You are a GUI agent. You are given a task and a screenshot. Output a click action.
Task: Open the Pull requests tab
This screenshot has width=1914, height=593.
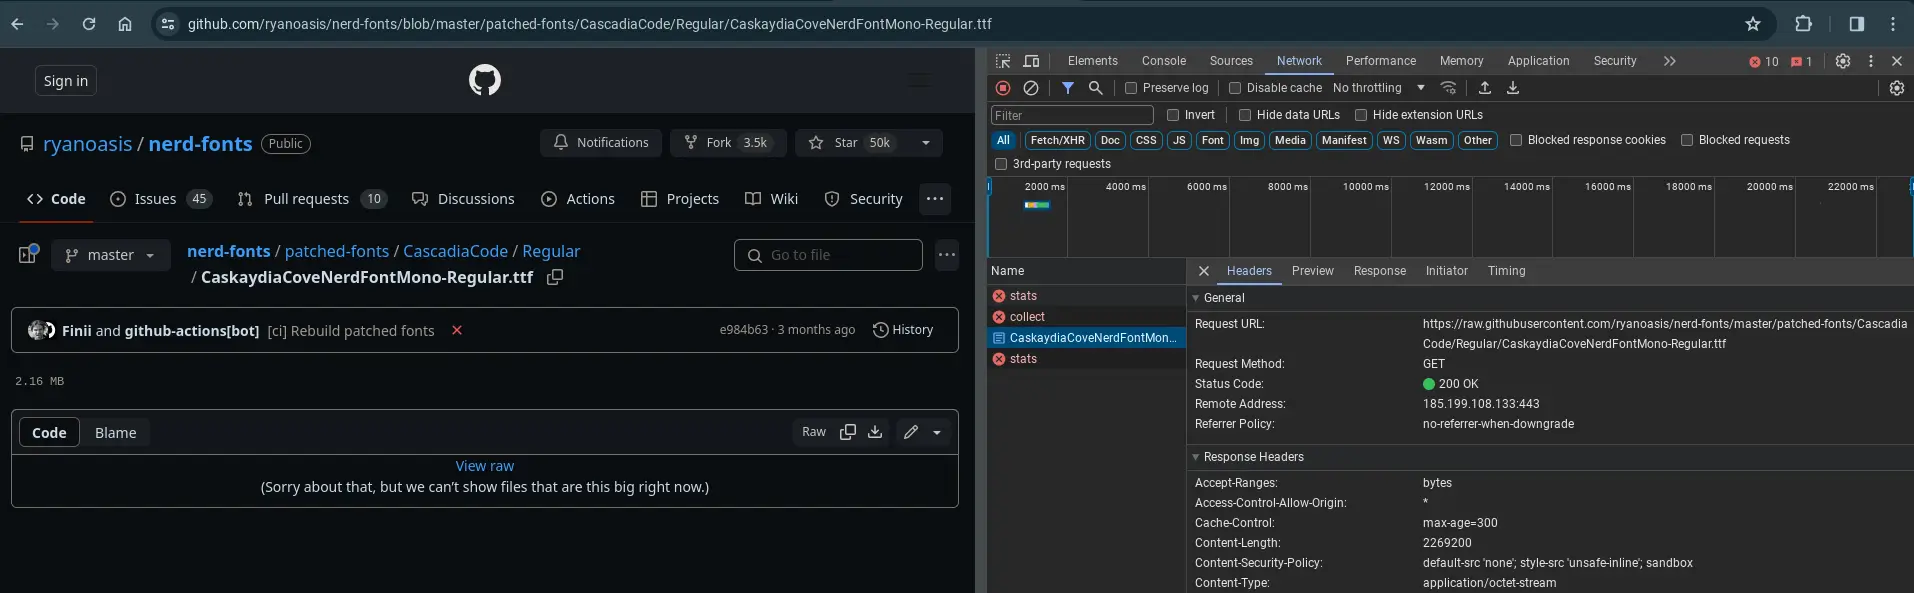coord(311,199)
